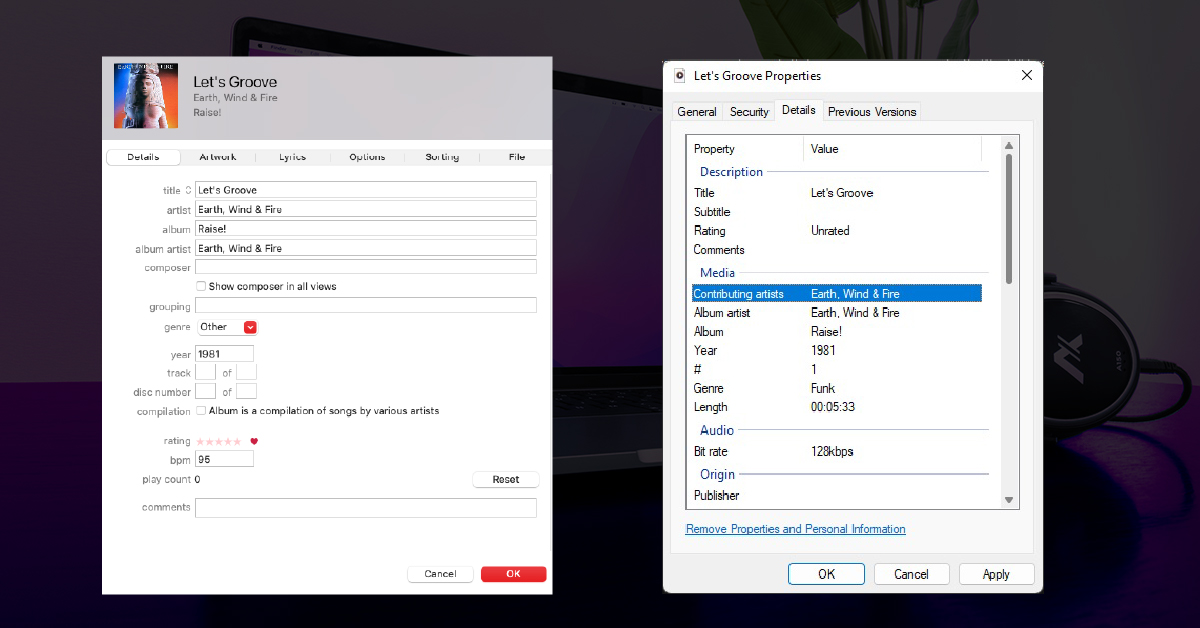The image size is (1200, 628).
Task: Click the composer input field
Action: coord(365,267)
